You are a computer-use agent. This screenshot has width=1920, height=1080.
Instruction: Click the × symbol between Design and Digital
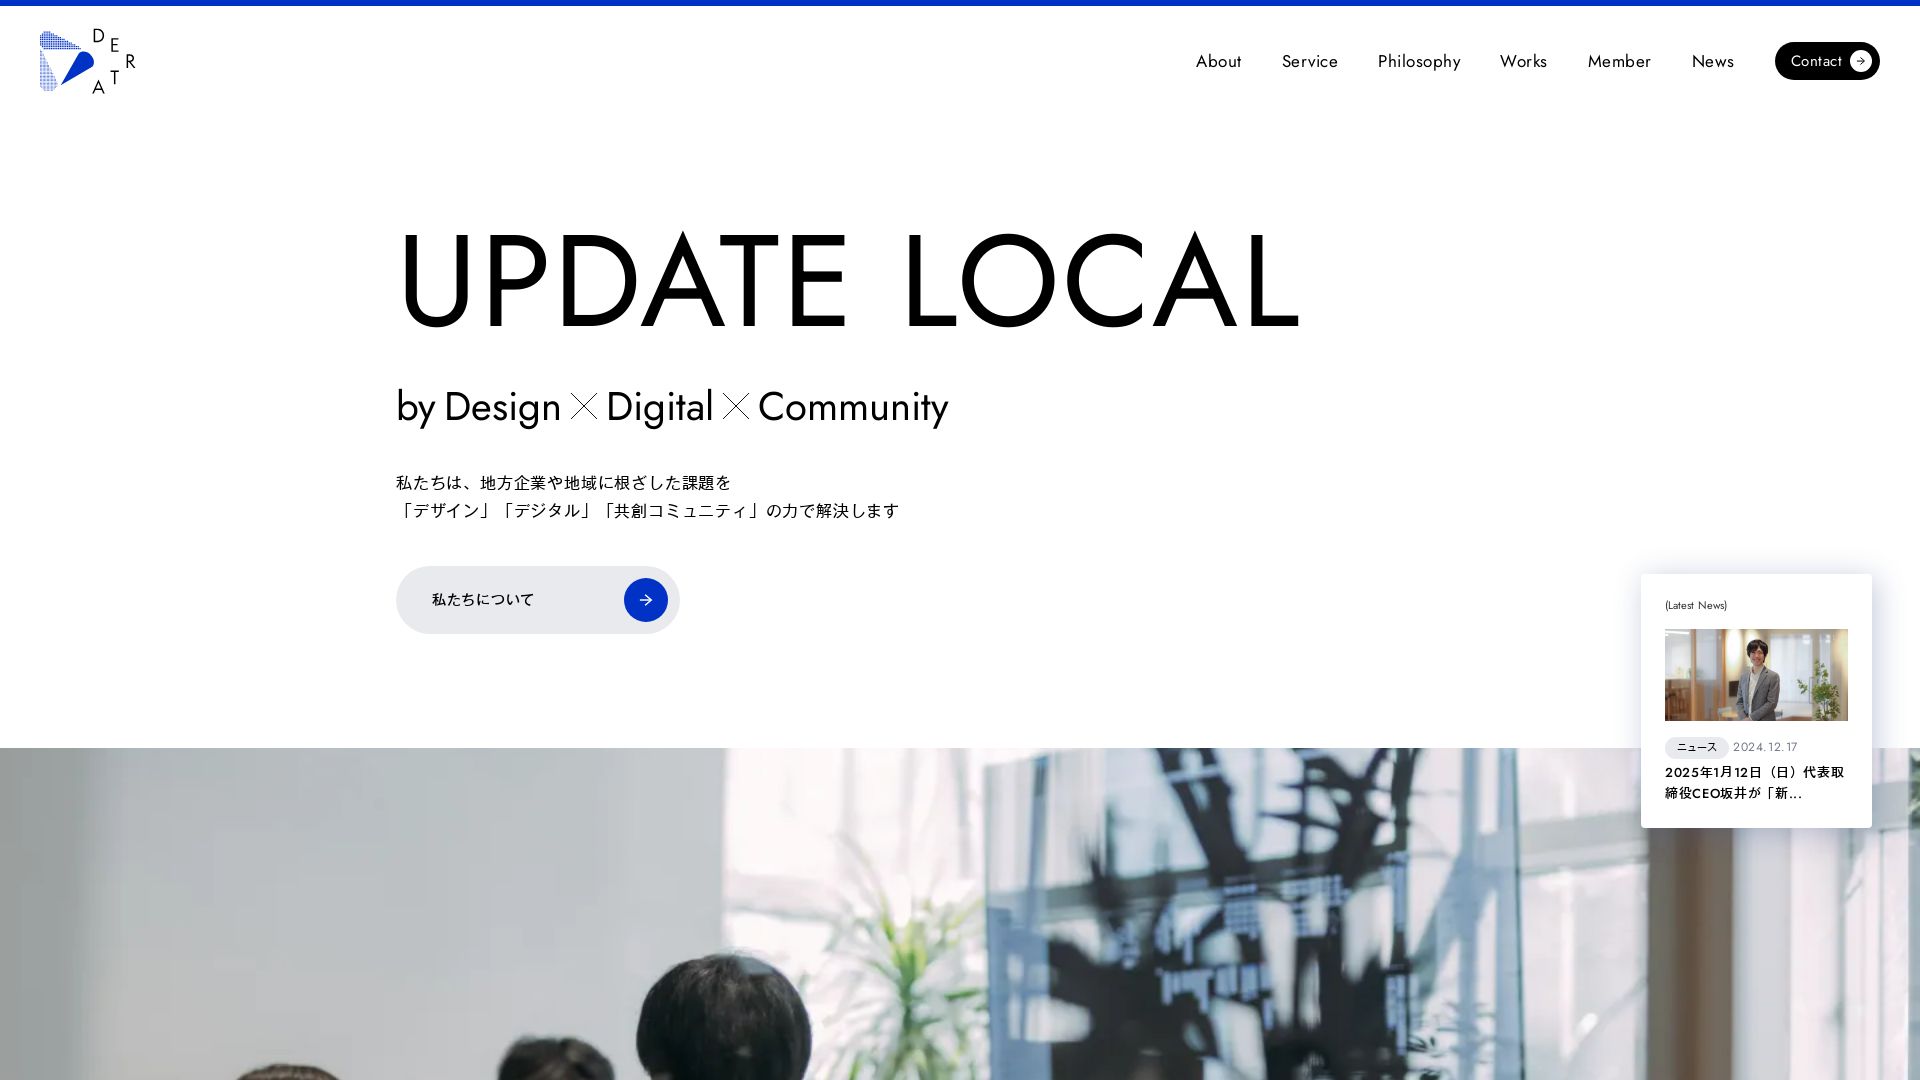pyautogui.click(x=584, y=407)
